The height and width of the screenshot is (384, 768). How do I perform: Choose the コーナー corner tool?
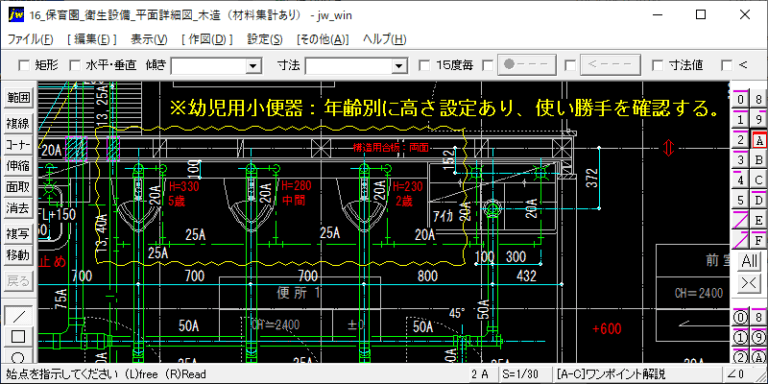(x=18, y=144)
